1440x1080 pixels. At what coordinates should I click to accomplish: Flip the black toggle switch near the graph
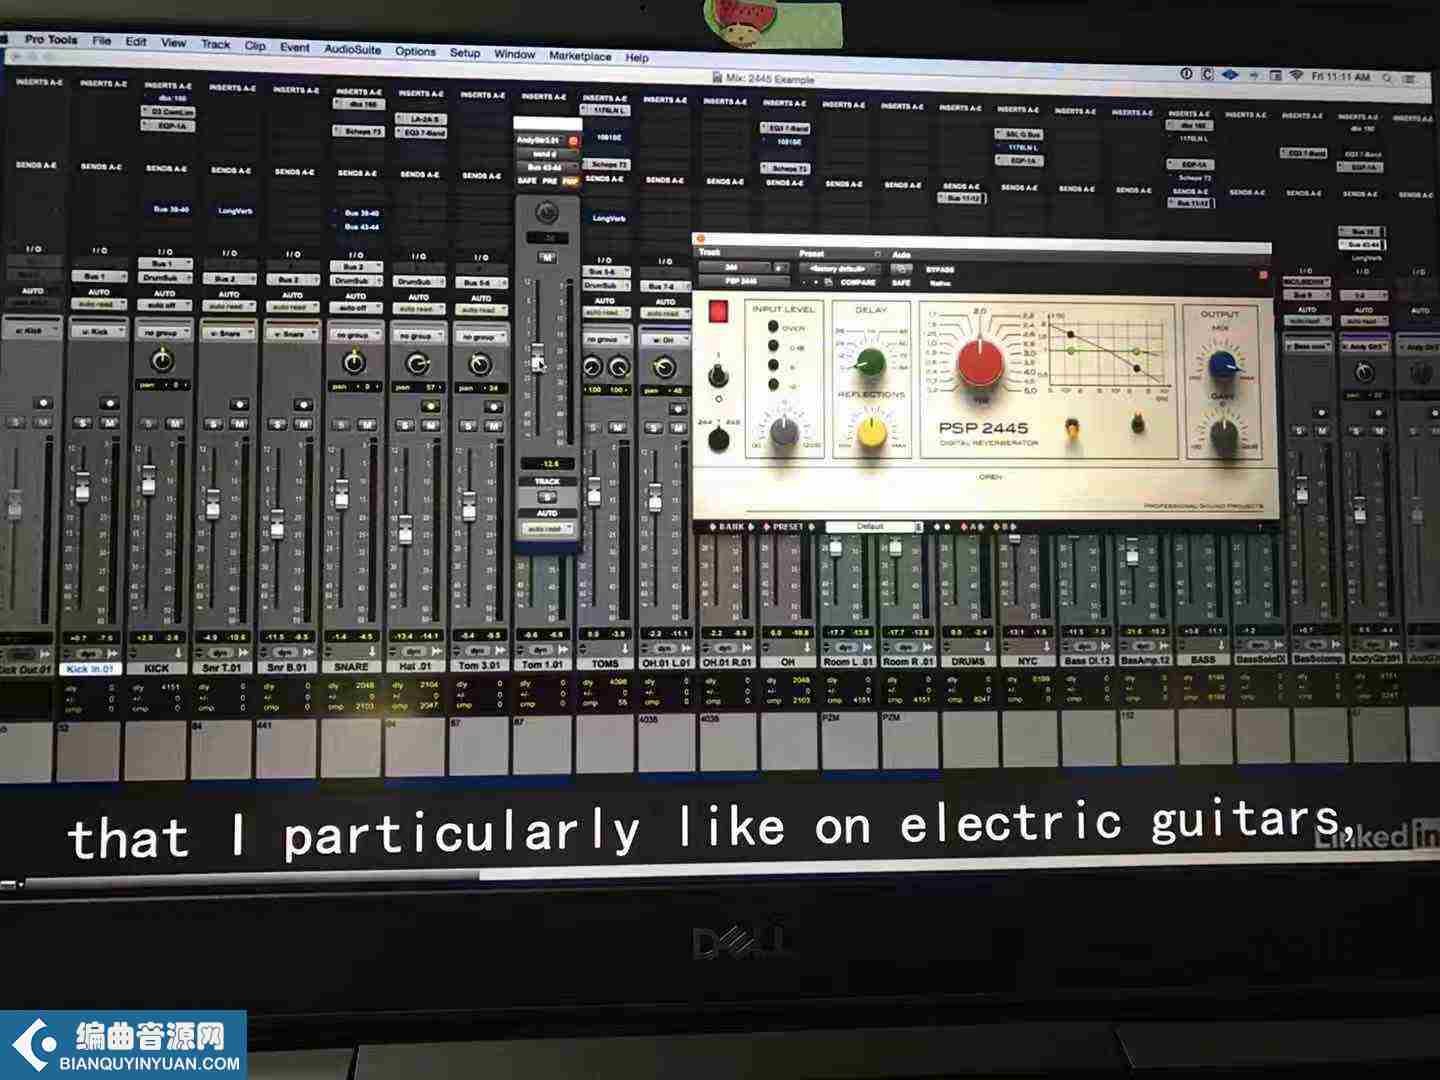pos(1137,424)
